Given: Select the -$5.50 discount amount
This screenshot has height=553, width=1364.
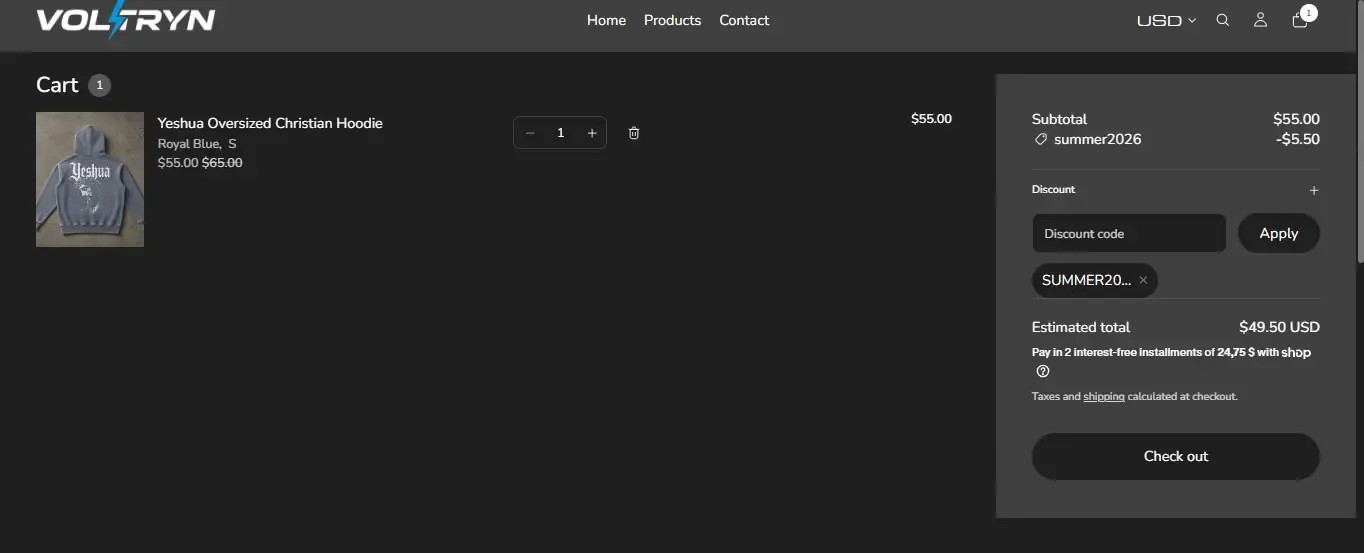Looking at the screenshot, I should pyautogui.click(x=1298, y=139).
